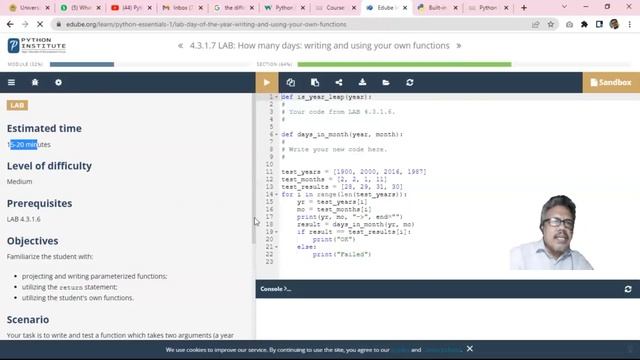Click the site lock icon

58,24
